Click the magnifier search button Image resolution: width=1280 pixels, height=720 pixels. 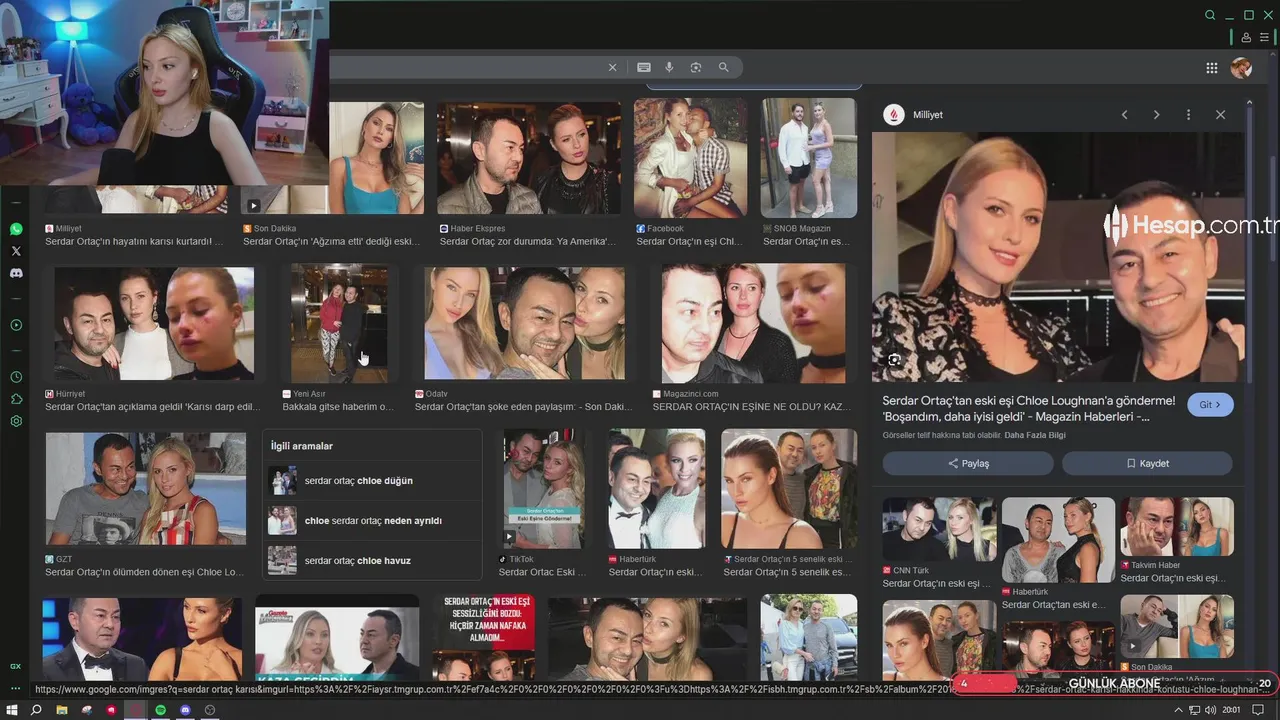pyautogui.click(x=723, y=67)
